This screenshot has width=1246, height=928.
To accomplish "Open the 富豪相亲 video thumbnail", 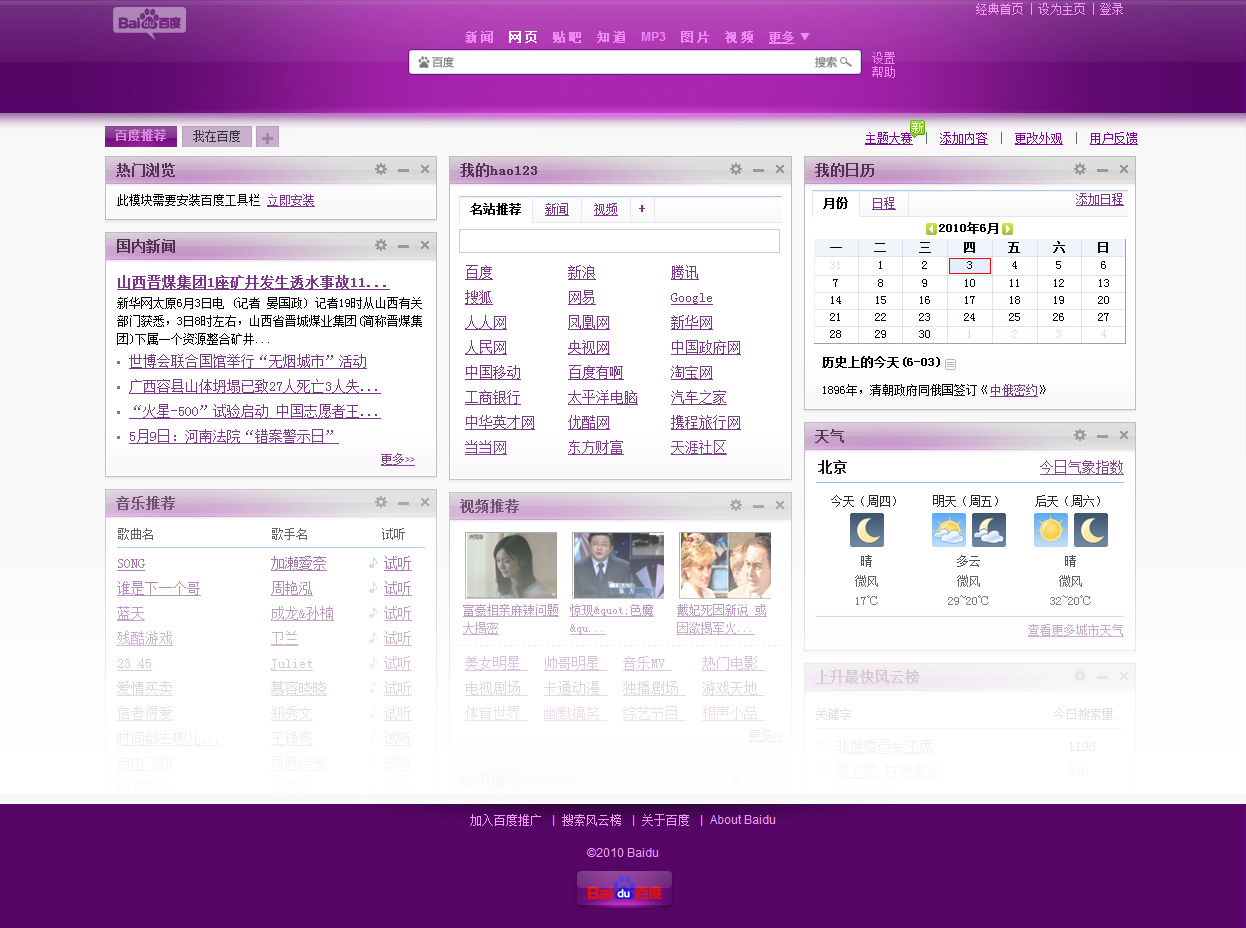I will [x=511, y=565].
